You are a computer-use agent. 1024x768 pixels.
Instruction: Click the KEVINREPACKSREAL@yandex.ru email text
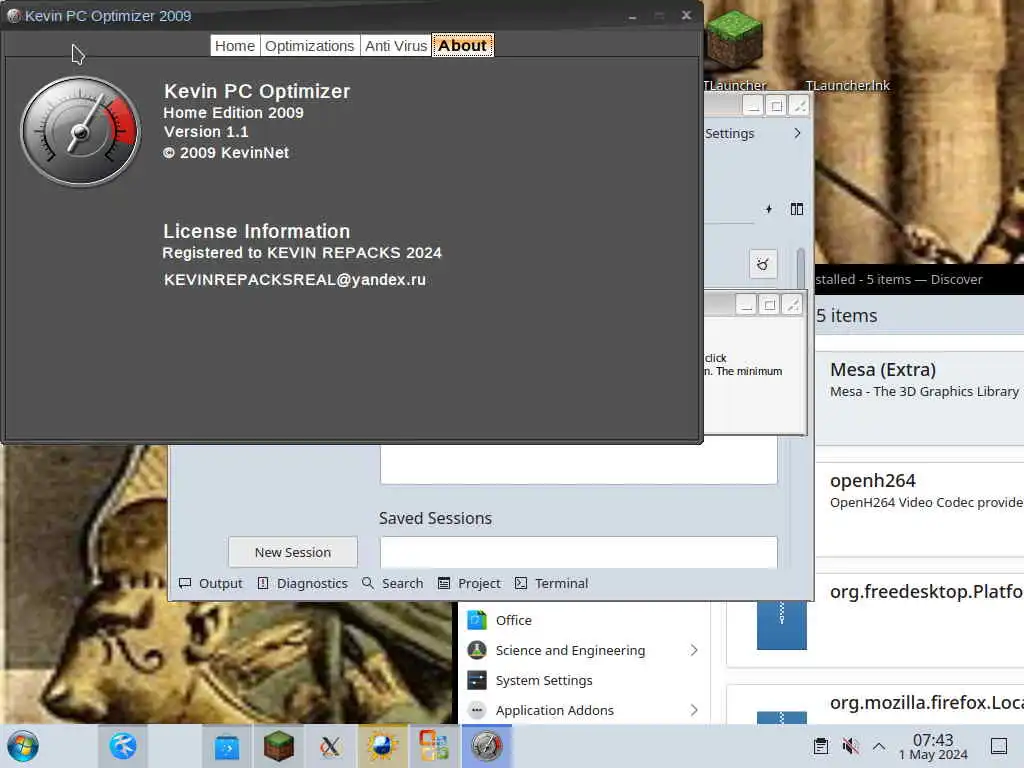click(295, 280)
